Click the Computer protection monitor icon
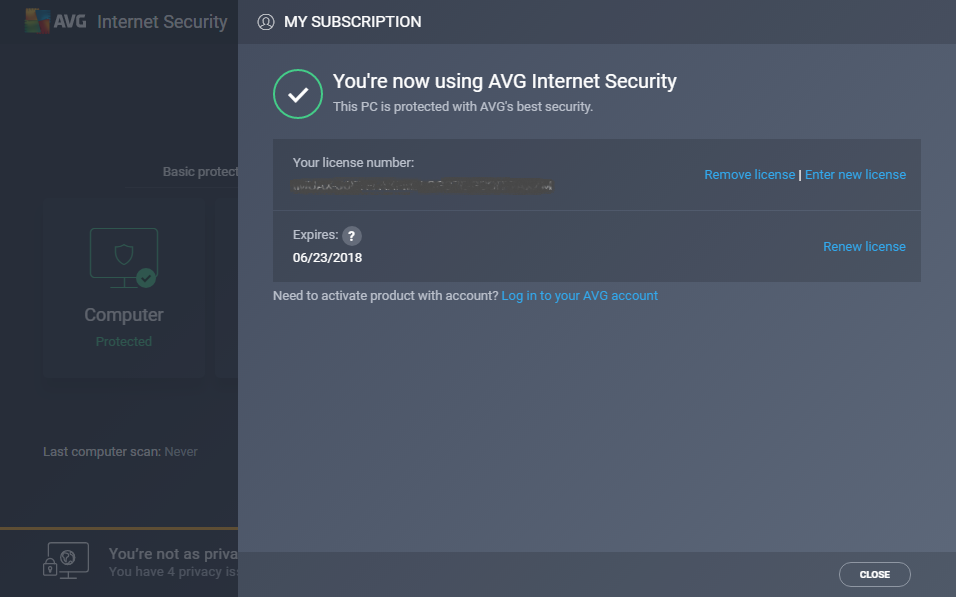 124,258
